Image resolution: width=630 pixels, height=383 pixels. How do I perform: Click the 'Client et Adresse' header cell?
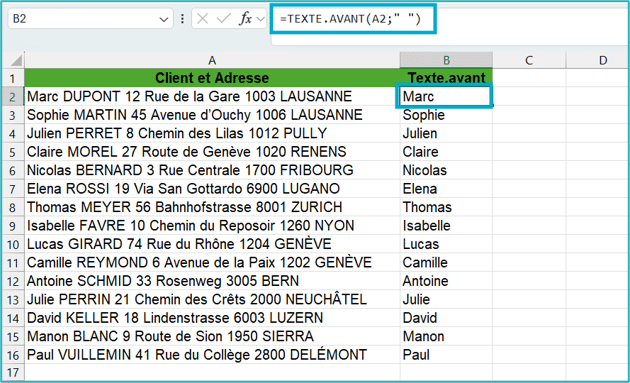[212, 78]
